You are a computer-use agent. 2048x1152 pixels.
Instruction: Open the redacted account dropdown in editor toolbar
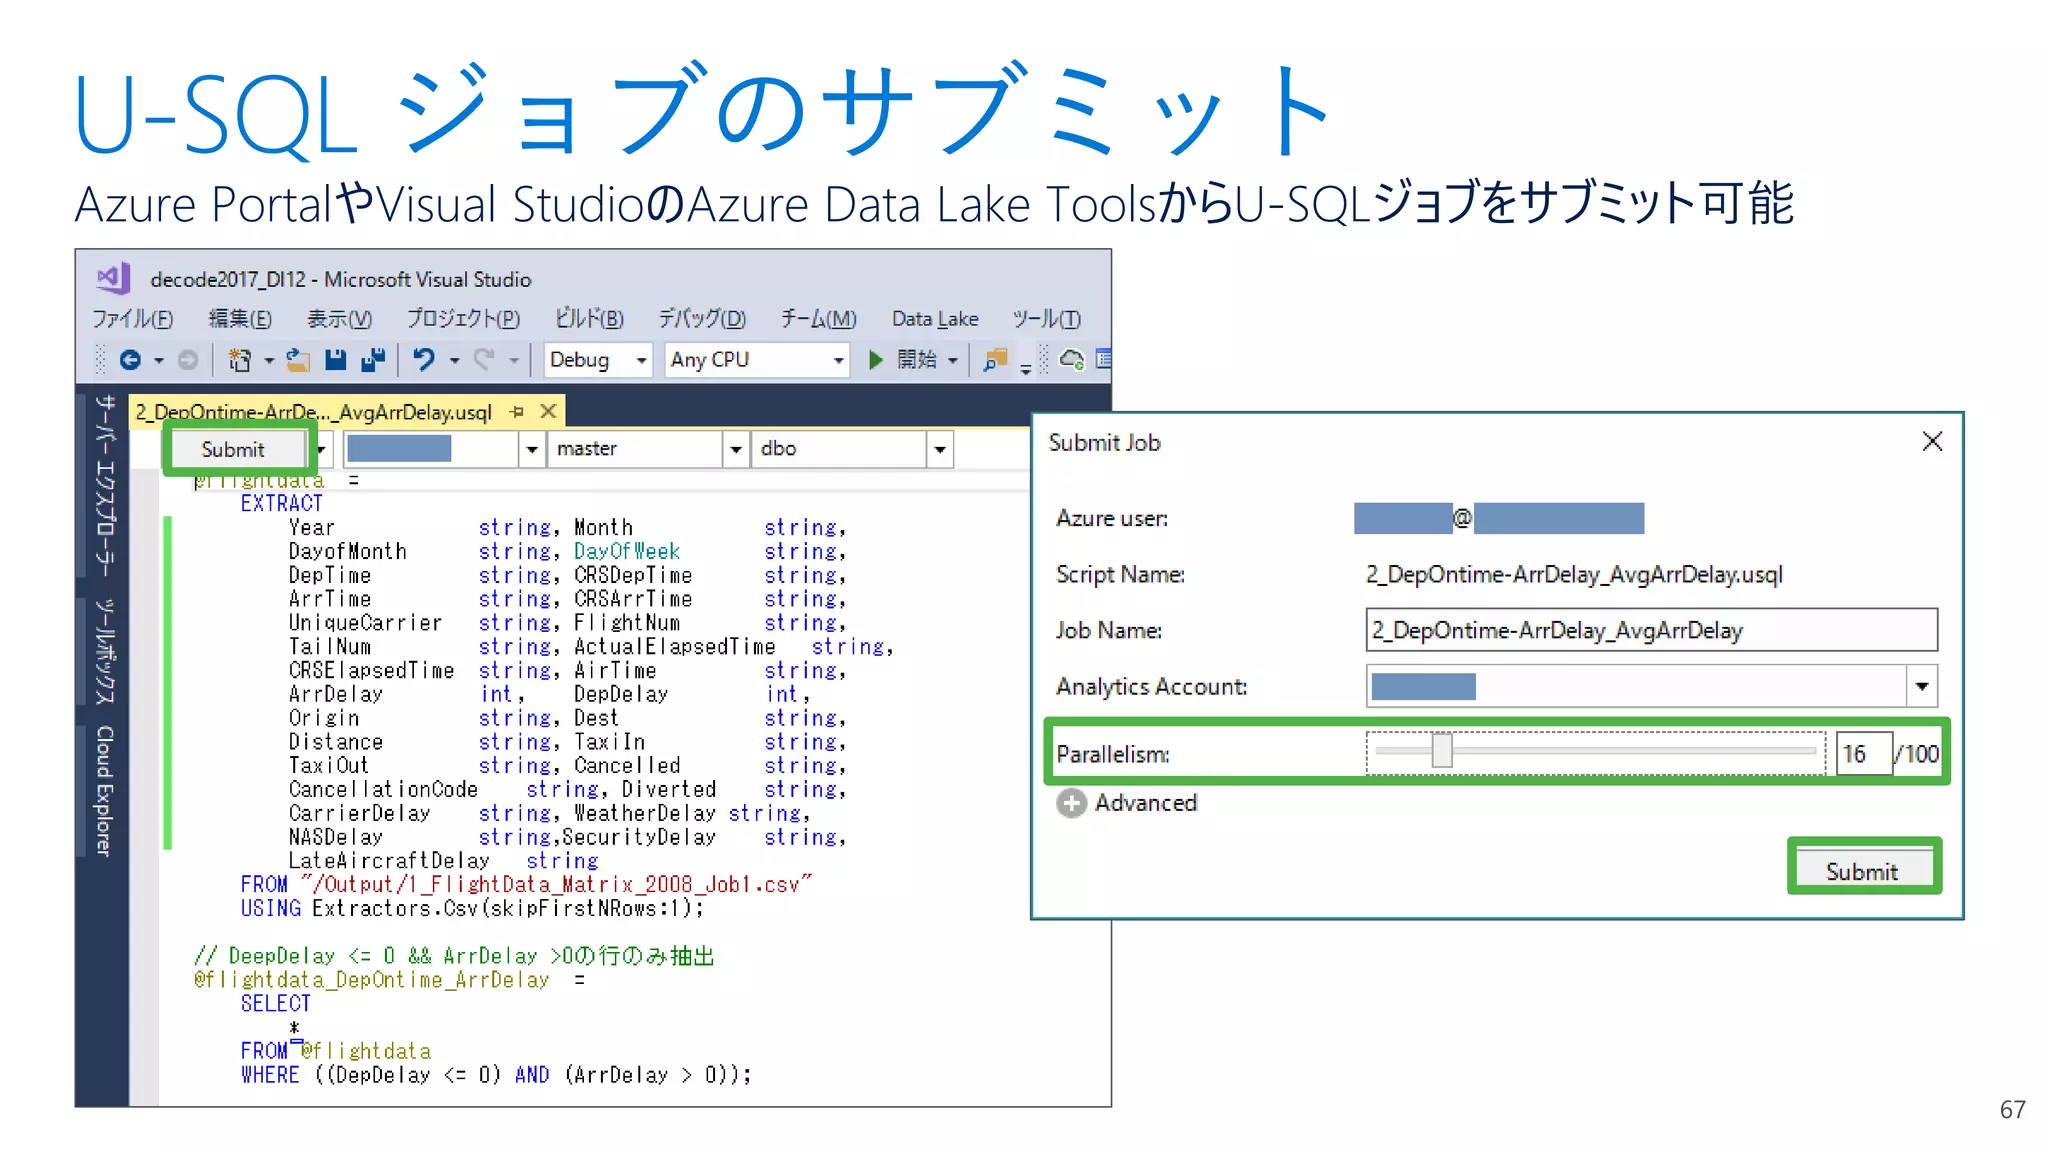pyautogui.click(x=532, y=449)
